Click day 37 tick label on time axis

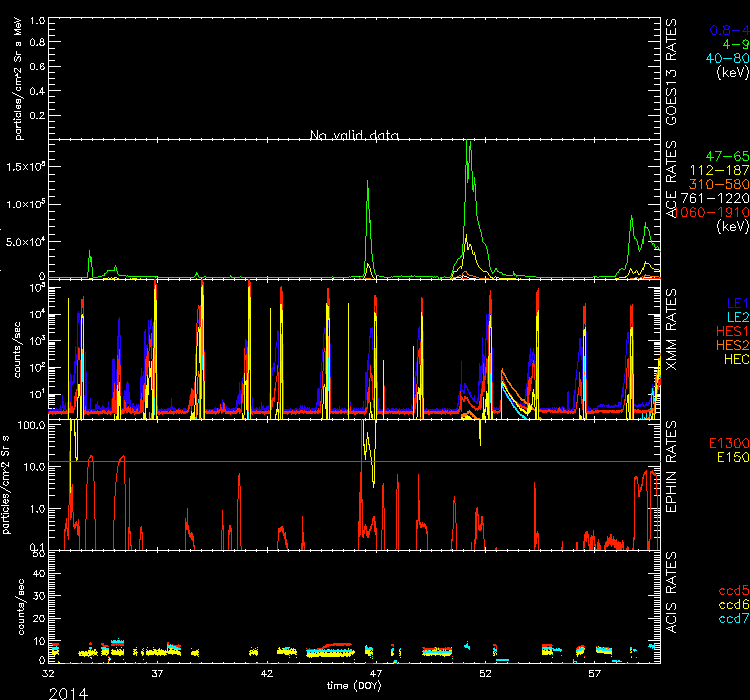click(x=157, y=674)
